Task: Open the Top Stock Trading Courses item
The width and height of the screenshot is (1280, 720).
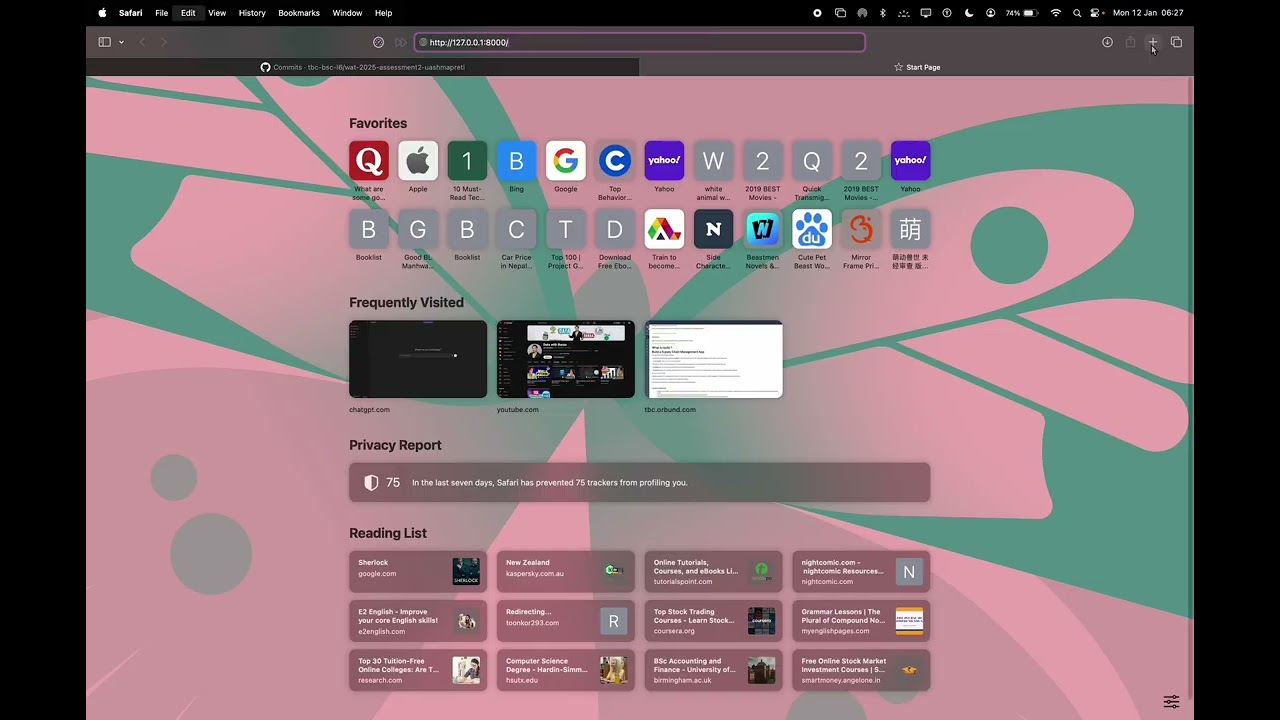Action: pos(714,621)
